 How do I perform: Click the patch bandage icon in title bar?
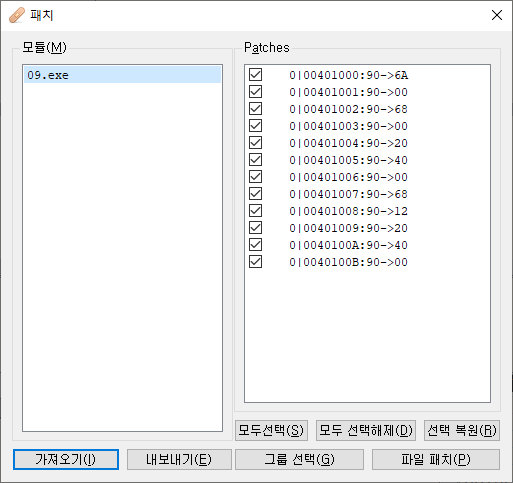[17, 15]
